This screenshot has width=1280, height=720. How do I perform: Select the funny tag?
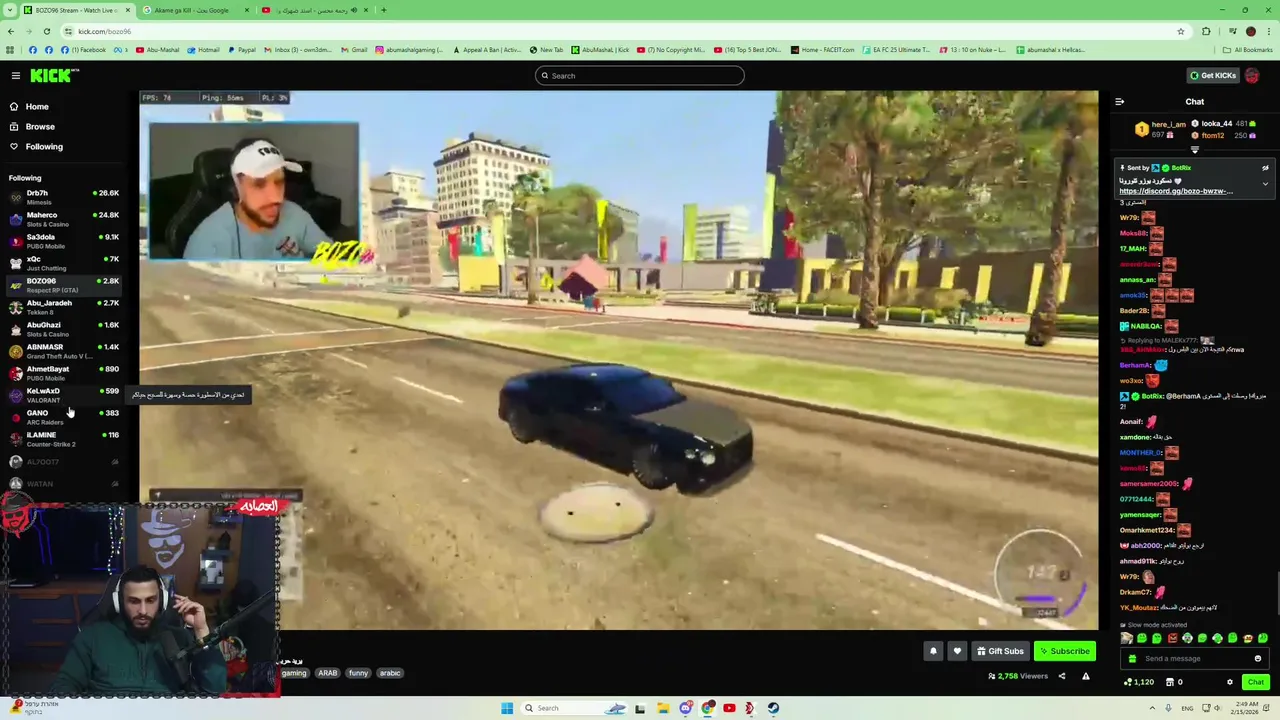(x=358, y=673)
